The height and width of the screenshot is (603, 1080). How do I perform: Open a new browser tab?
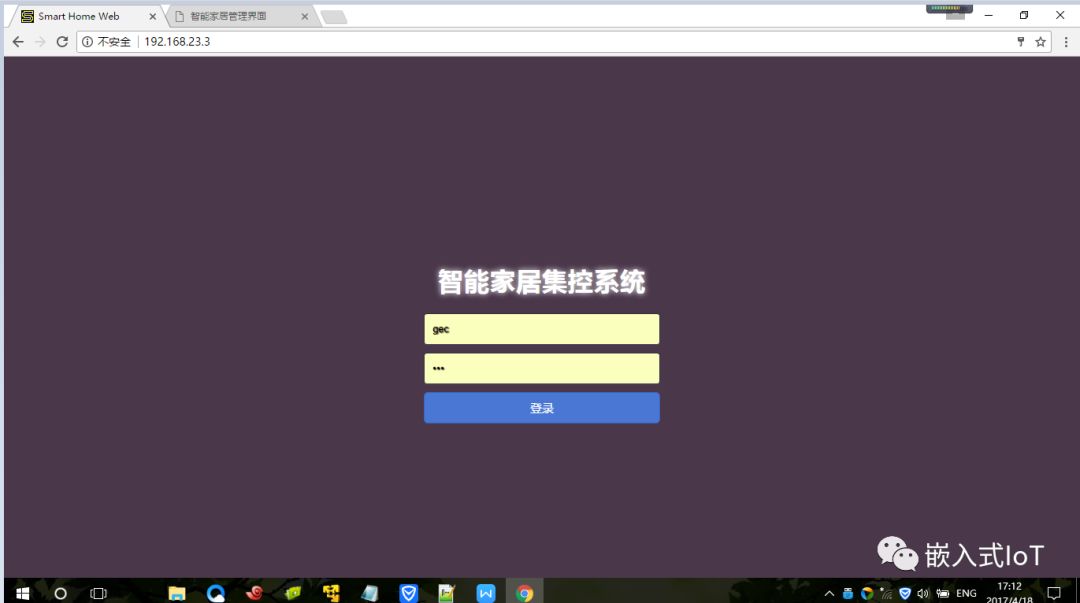(x=334, y=16)
